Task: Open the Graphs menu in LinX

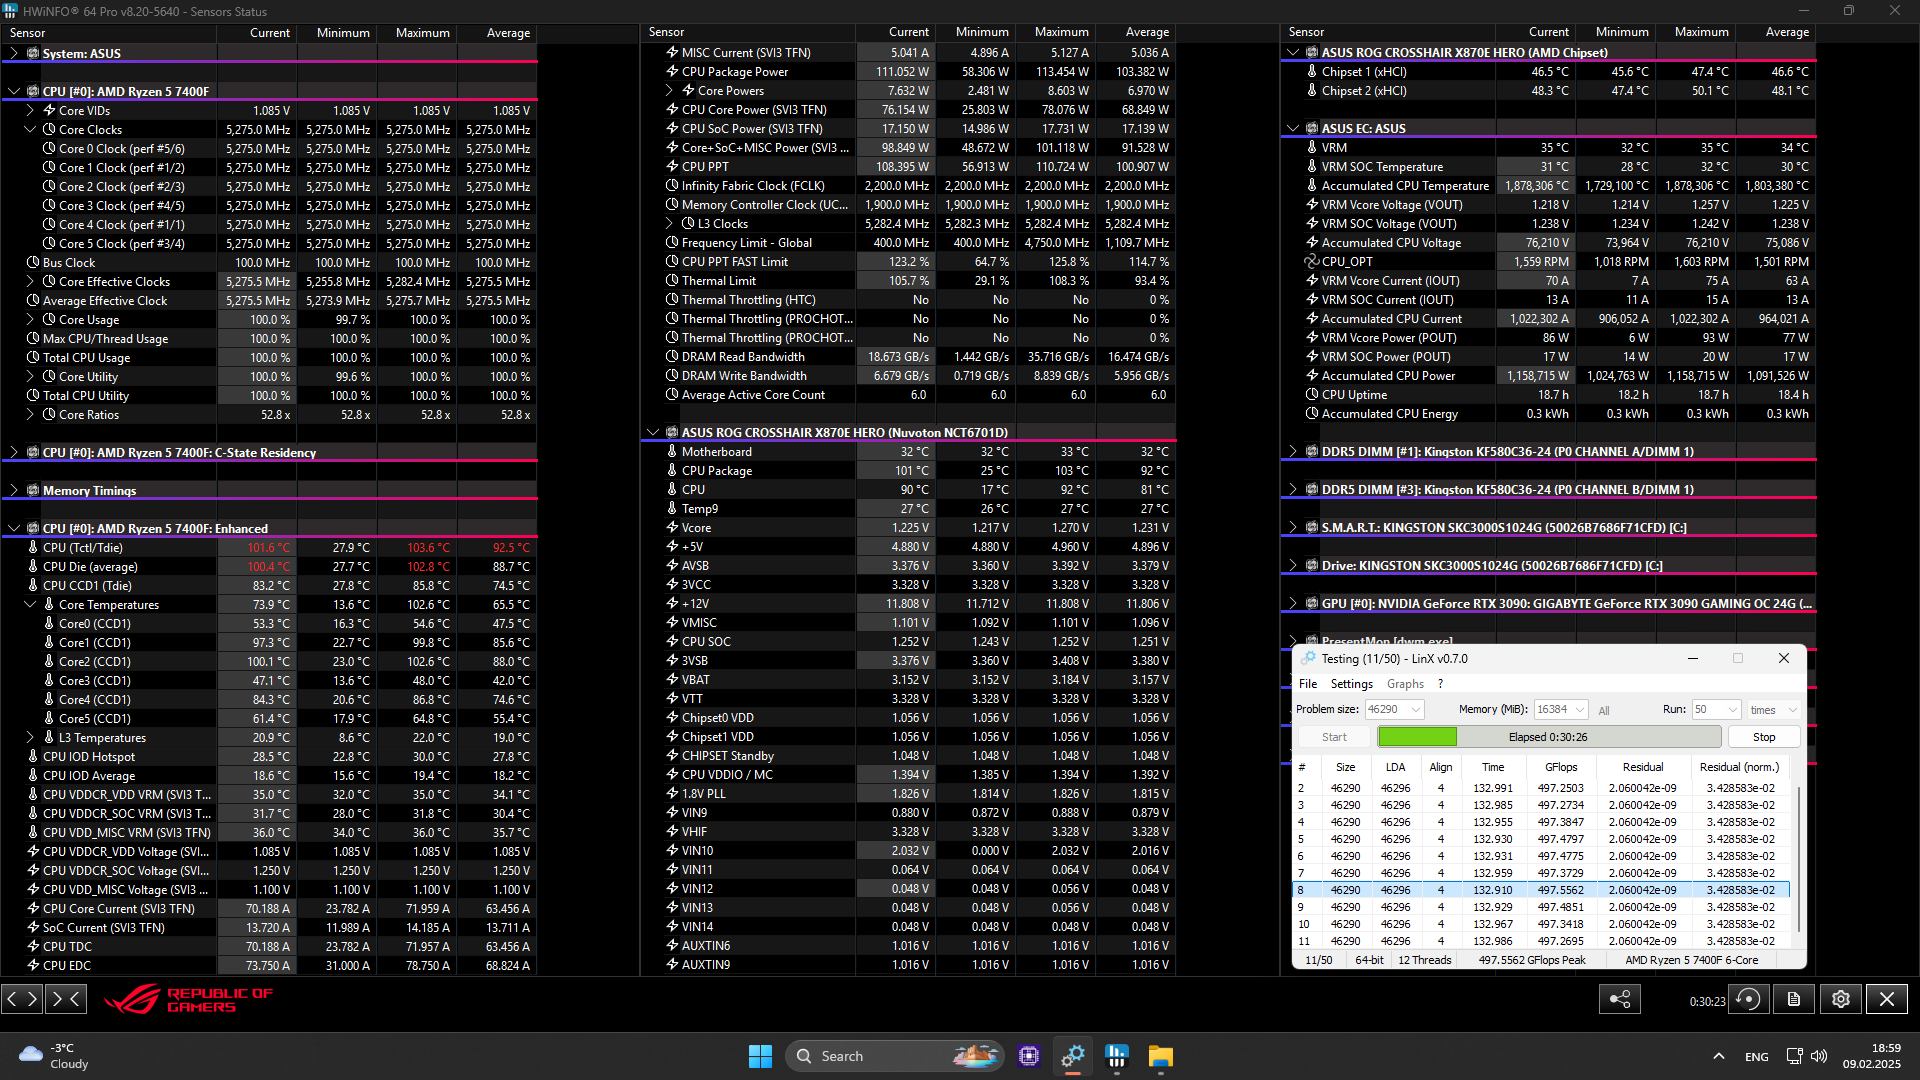Action: point(1405,684)
